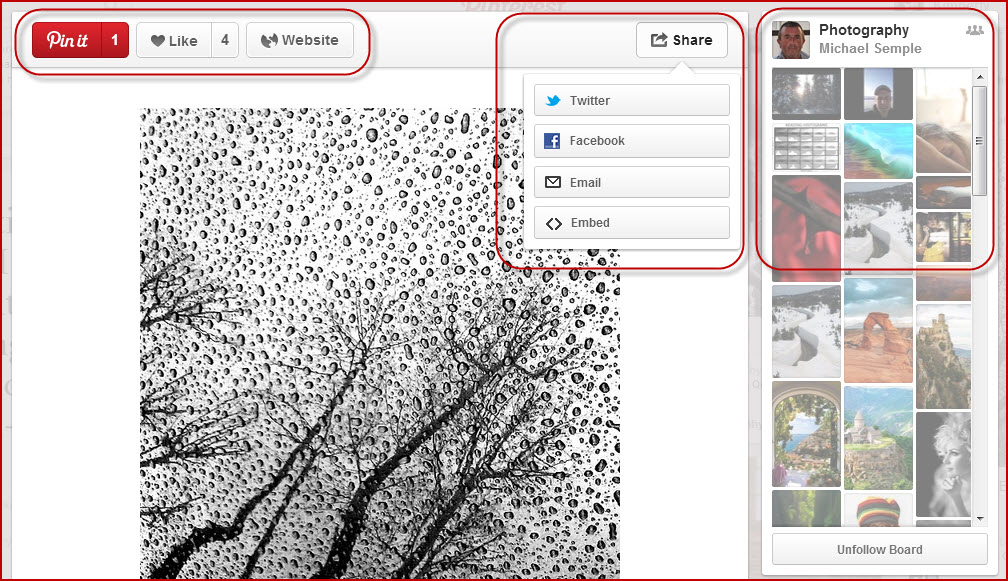
Task: Open the stone archway garden thumbnail
Action: [x=806, y=434]
